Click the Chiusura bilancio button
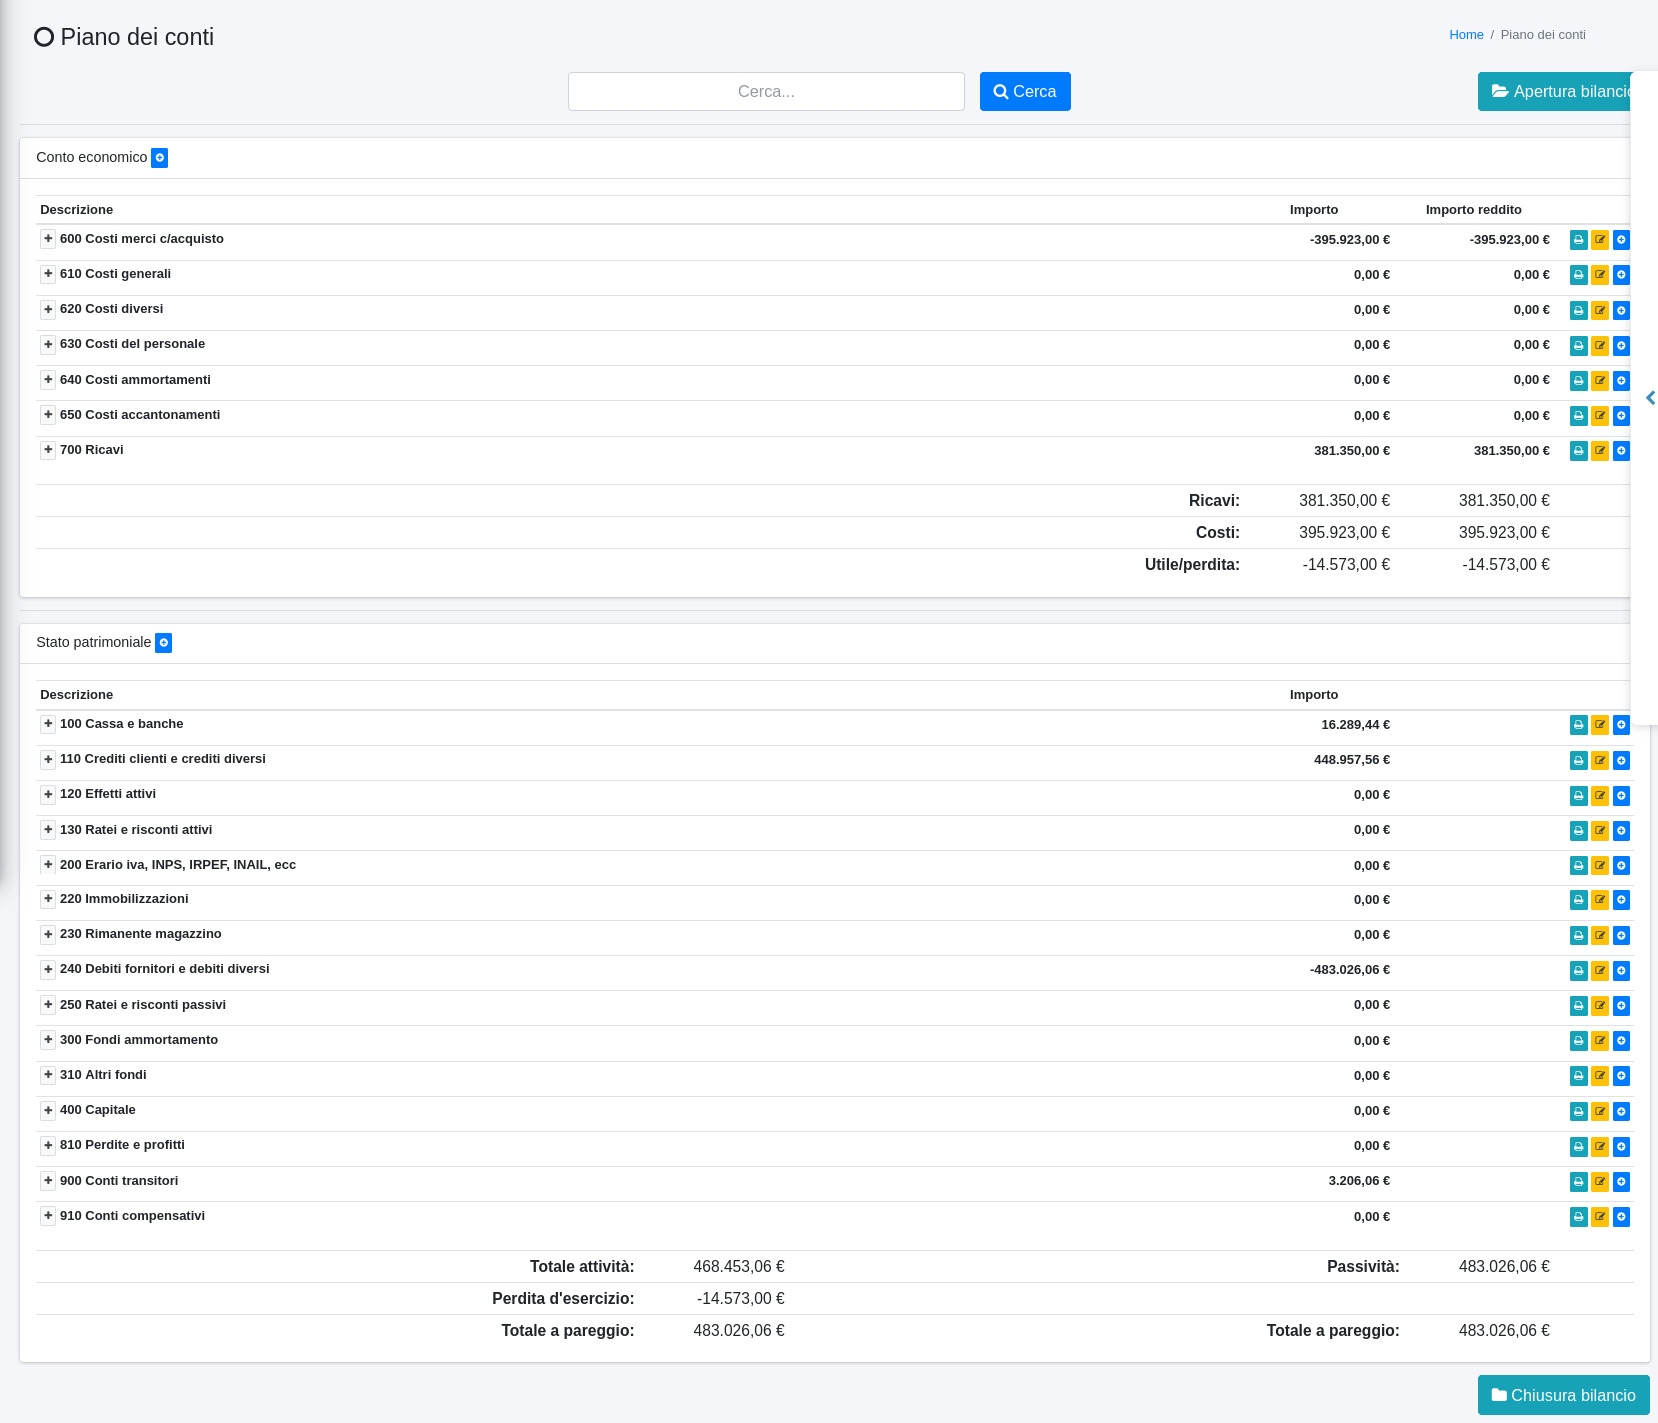The width and height of the screenshot is (1658, 1423). [1563, 1395]
